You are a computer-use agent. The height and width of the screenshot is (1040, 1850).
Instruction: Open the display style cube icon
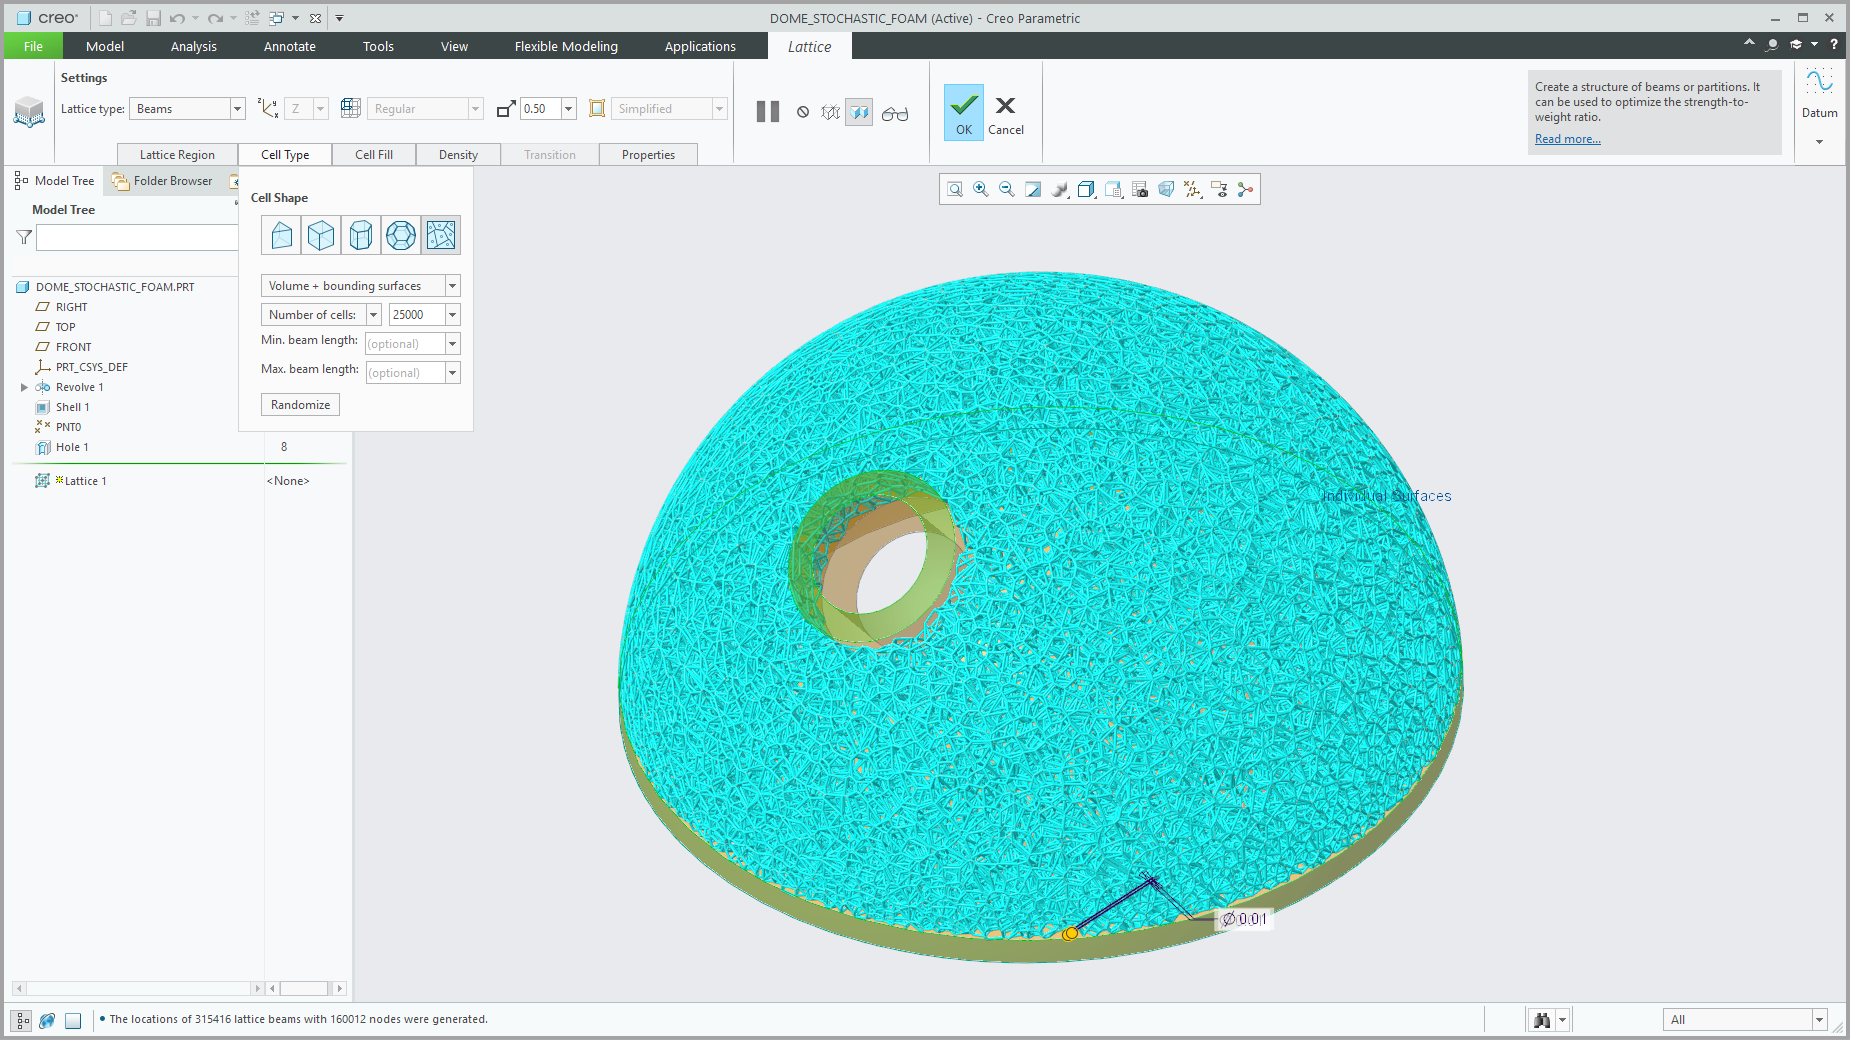tap(1087, 189)
